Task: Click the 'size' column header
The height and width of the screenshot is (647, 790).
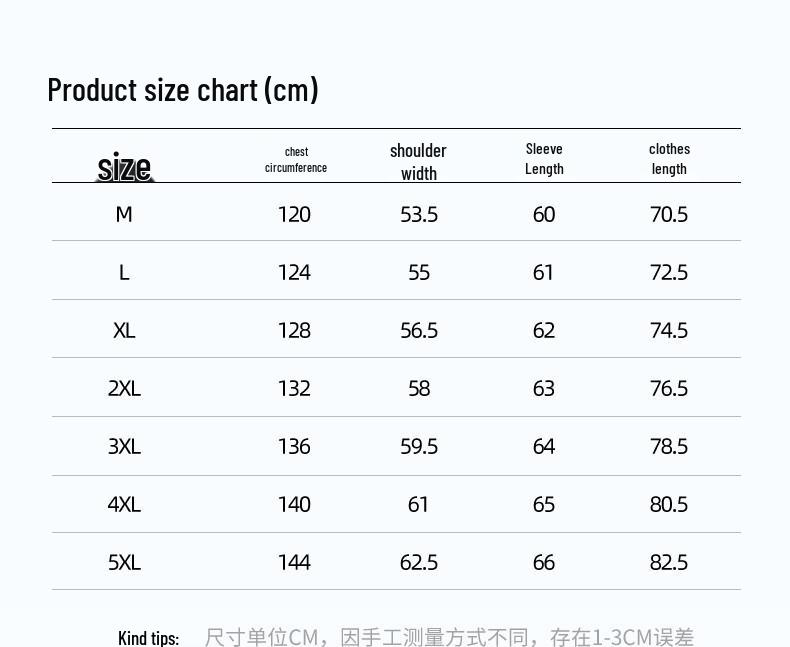Action: click(x=124, y=166)
